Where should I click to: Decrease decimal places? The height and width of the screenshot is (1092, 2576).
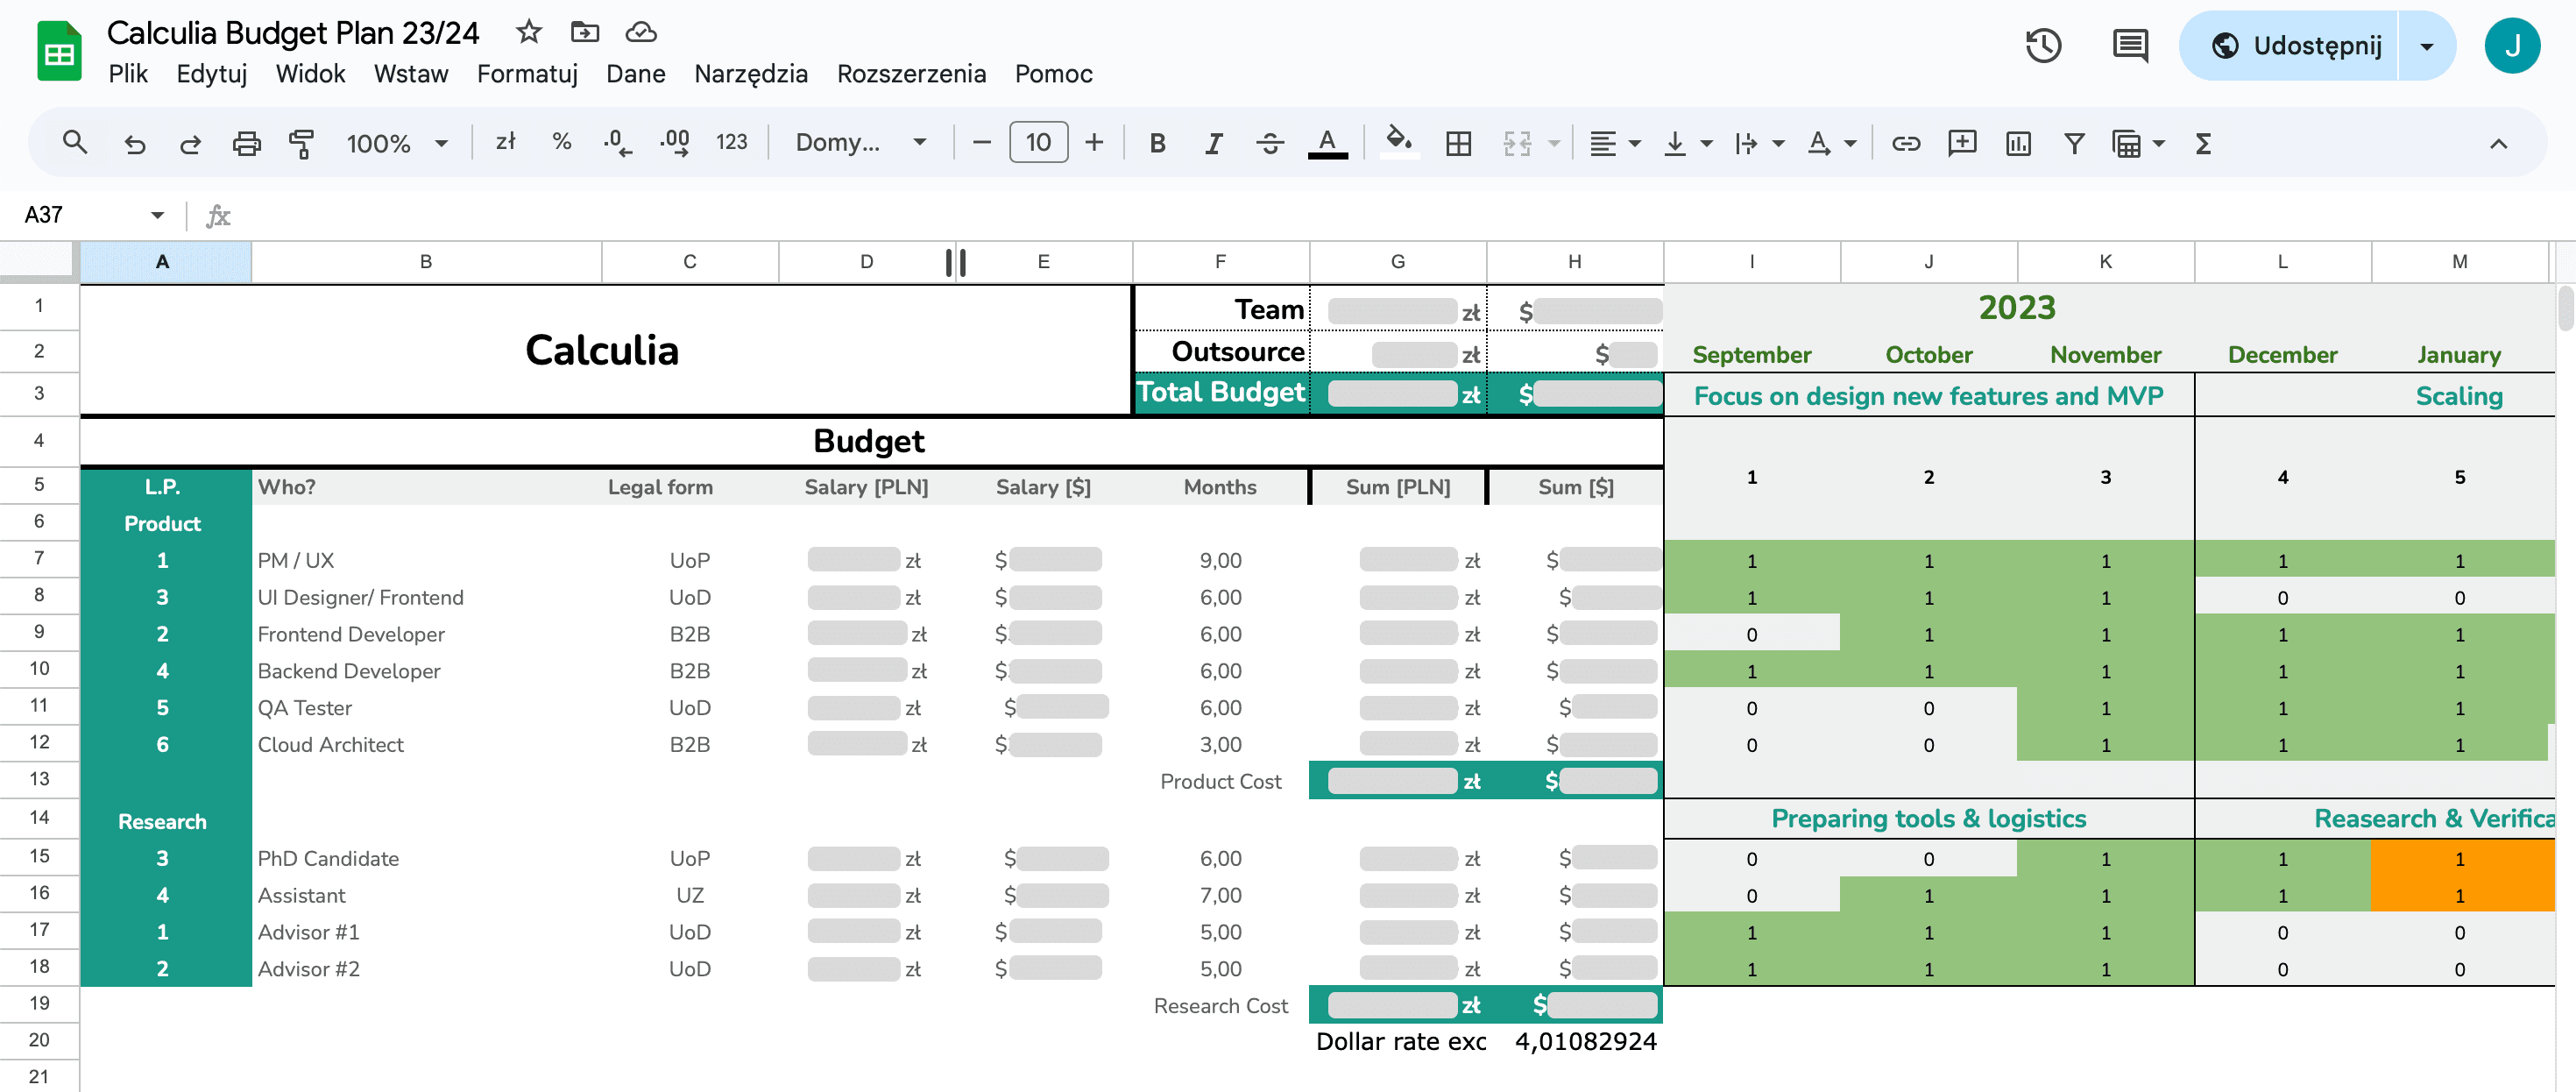(617, 143)
